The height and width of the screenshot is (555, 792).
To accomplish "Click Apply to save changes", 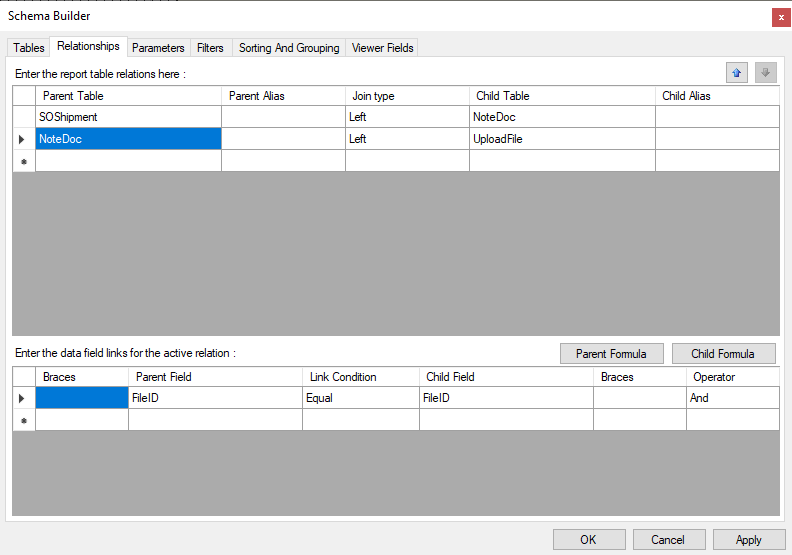I will [x=748, y=540].
